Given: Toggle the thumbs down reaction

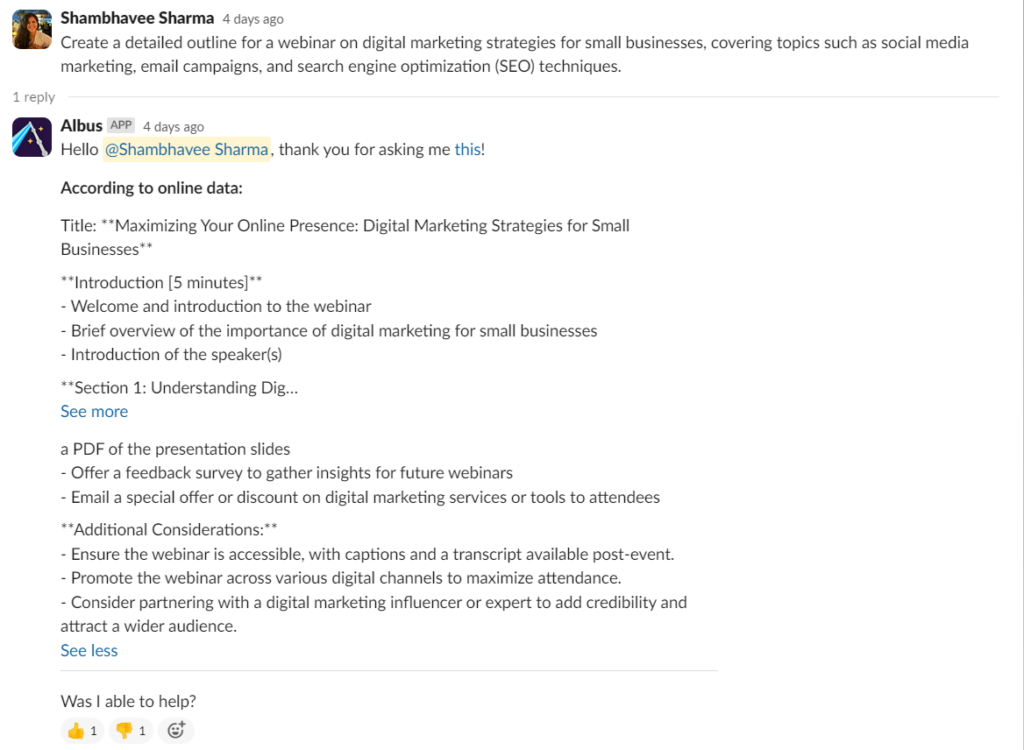Looking at the screenshot, I should tap(131, 731).
